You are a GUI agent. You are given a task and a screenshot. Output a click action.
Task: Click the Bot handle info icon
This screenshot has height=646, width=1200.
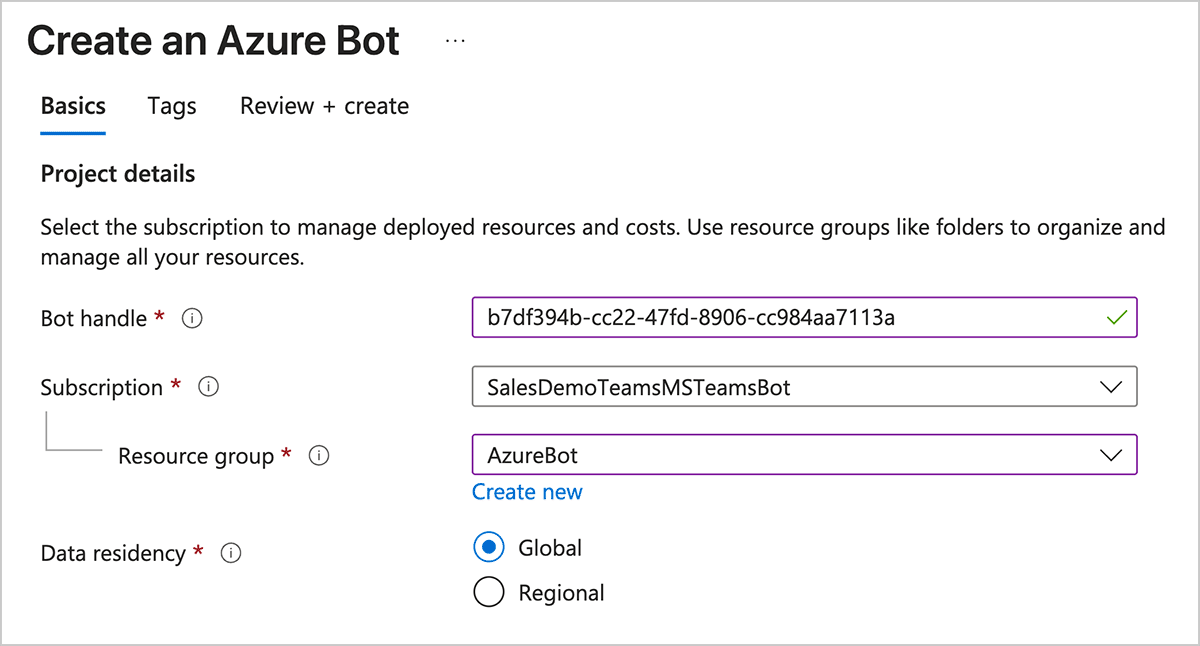point(193,319)
